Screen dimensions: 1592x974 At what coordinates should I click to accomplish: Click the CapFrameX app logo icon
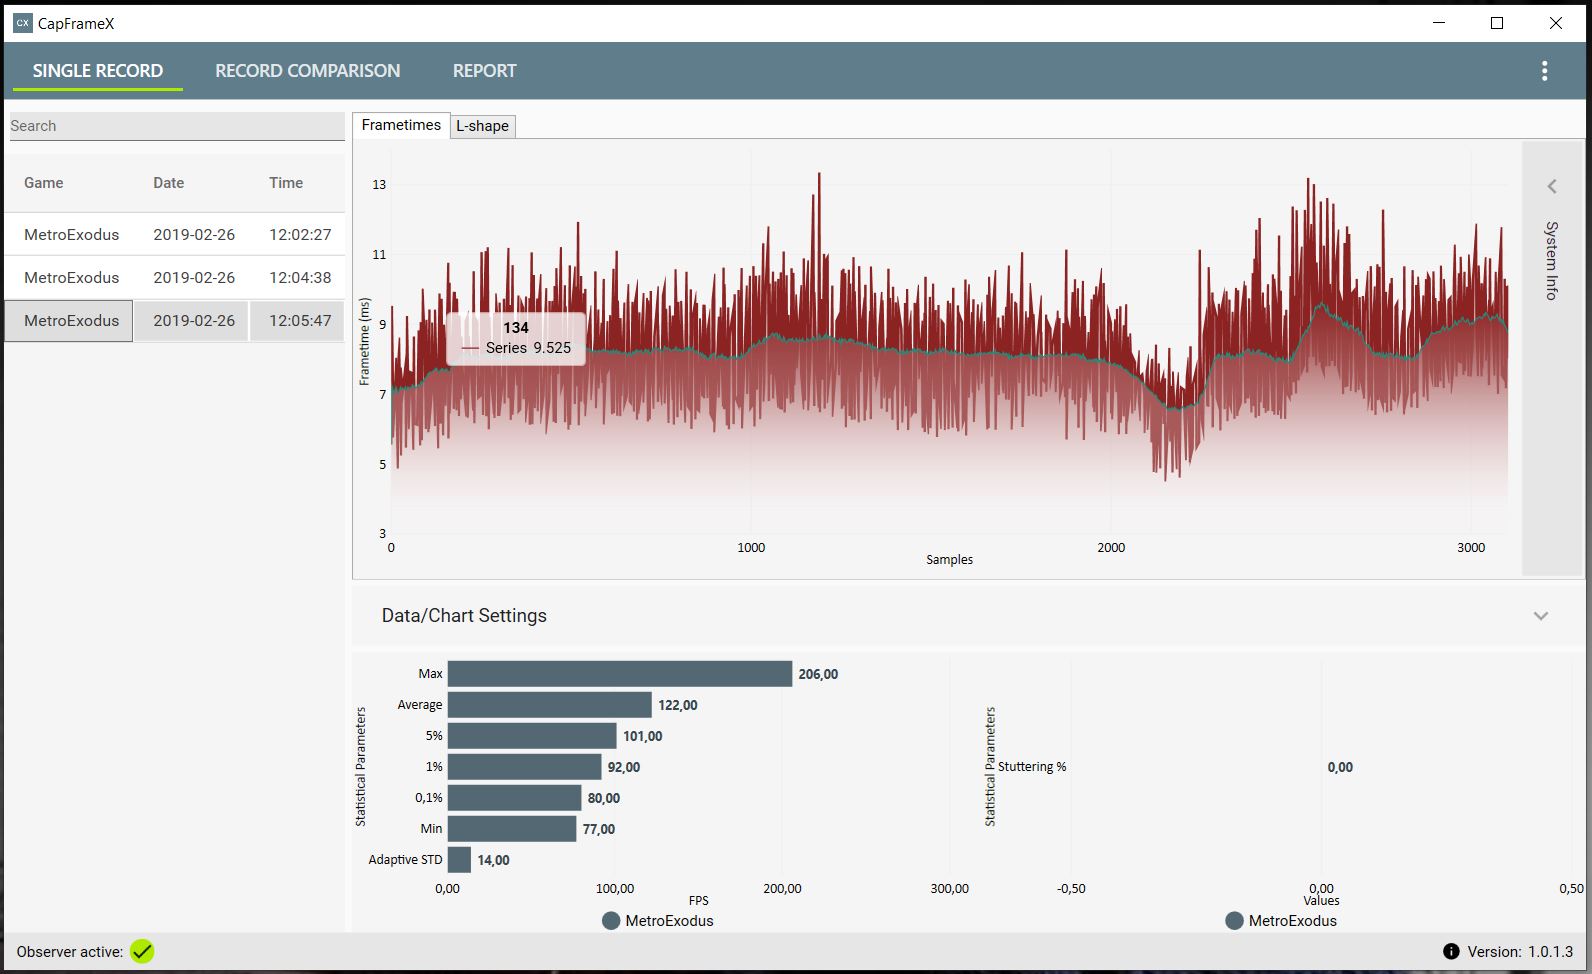(22, 23)
